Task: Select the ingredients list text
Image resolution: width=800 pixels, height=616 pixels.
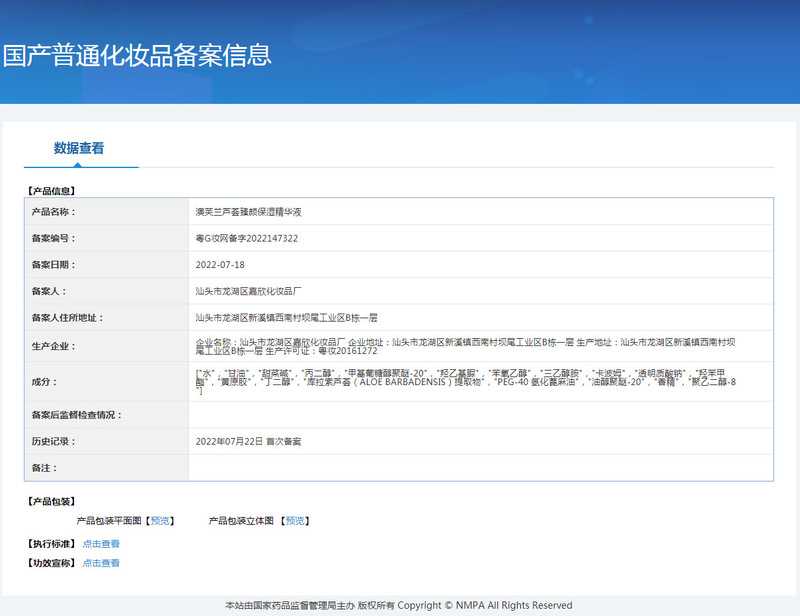Action: (x=465, y=382)
